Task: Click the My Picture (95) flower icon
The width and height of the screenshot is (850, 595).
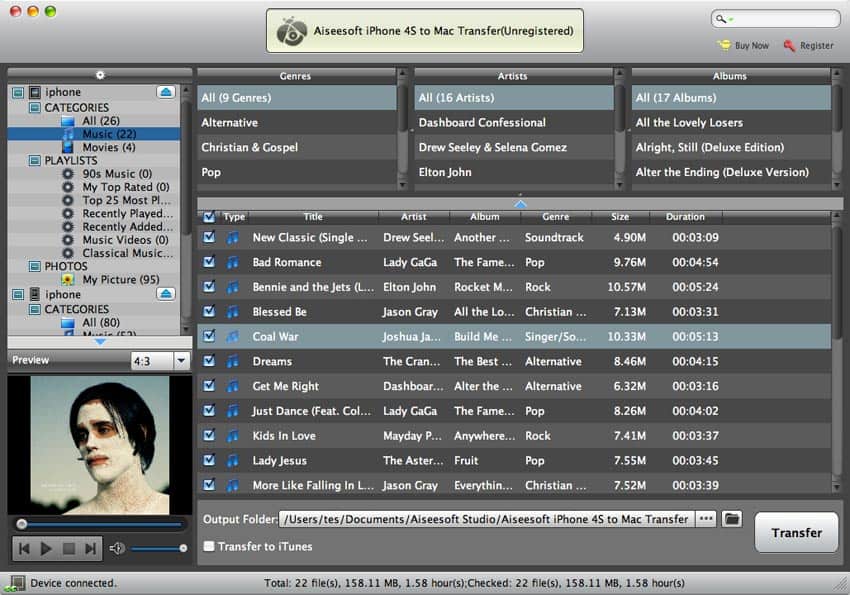Action: coord(68,280)
